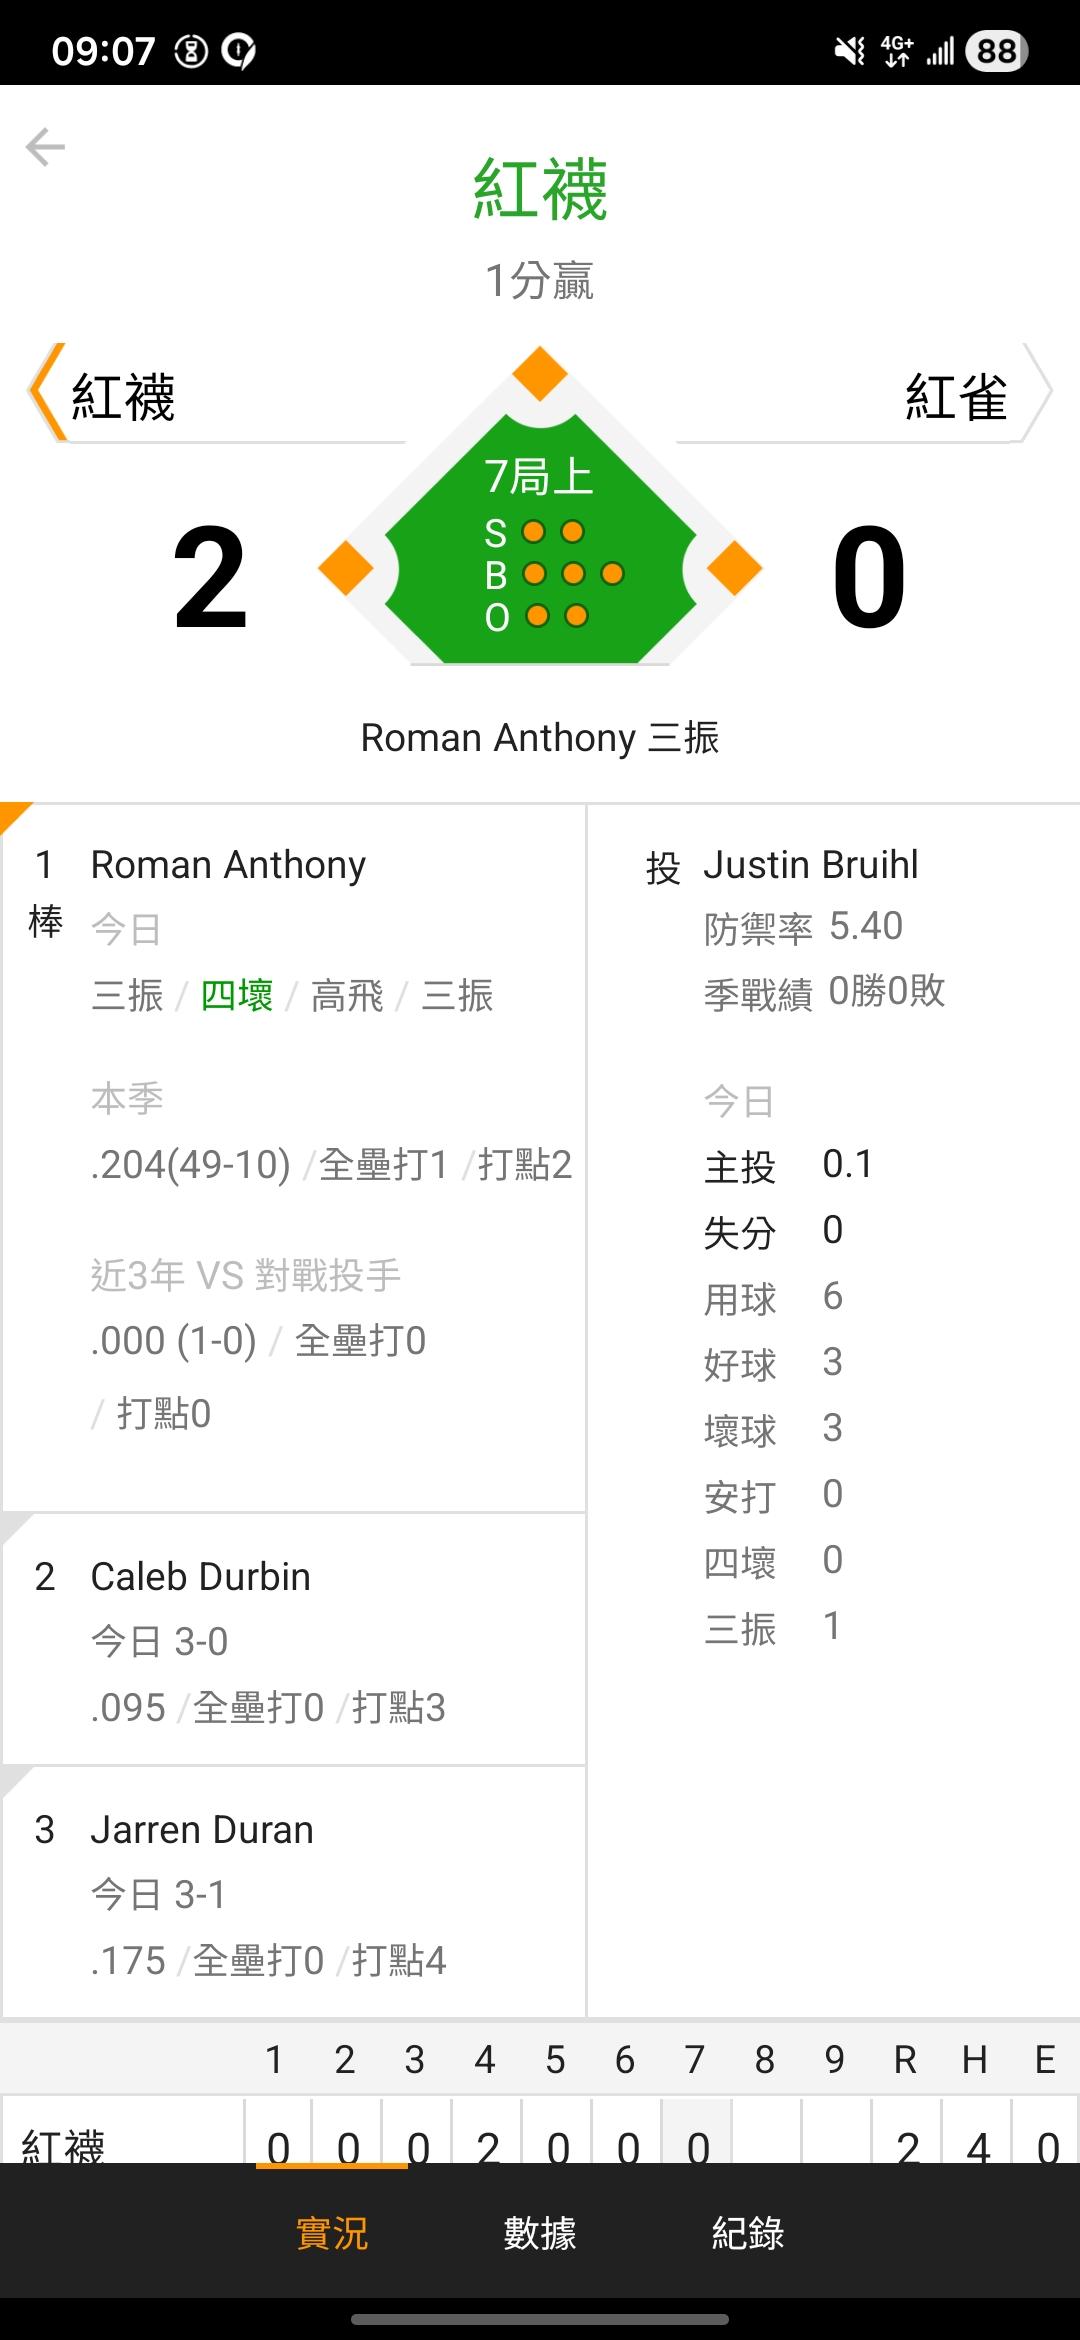The height and width of the screenshot is (2340, 1080).
Task: Tap the orange first base diamond
Action: click(735, 568)
